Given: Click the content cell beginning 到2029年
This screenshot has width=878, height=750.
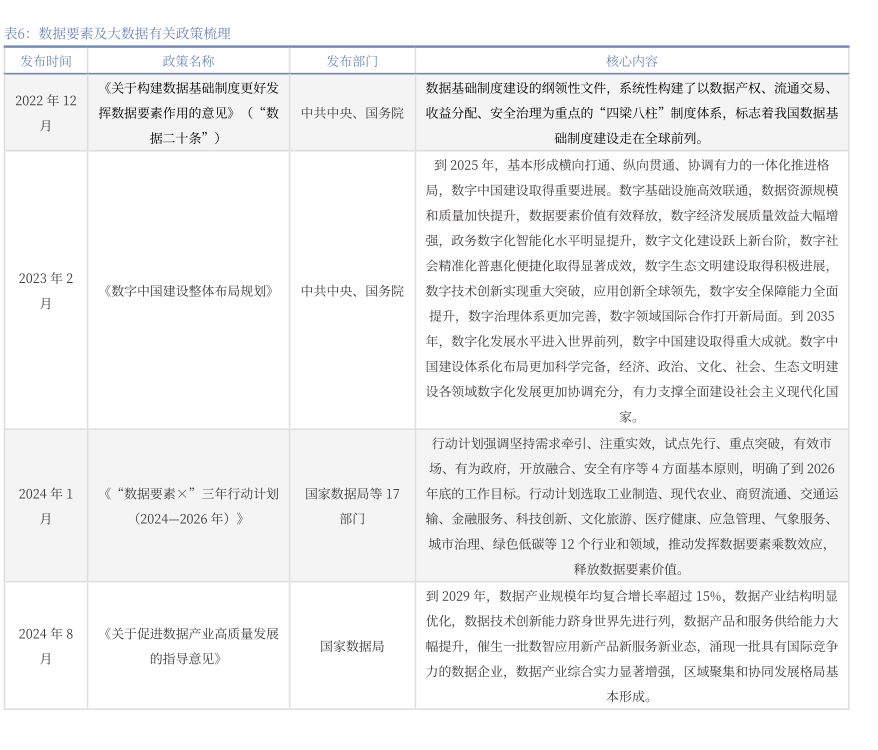Looking at the screenshot, I should coord(632,646).
